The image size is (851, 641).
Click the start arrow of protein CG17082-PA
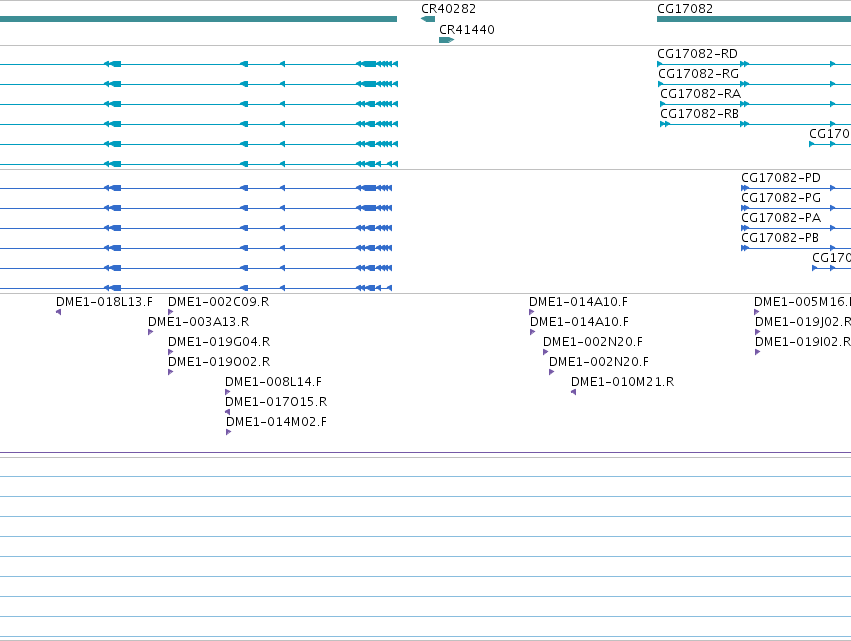(745, 228)
